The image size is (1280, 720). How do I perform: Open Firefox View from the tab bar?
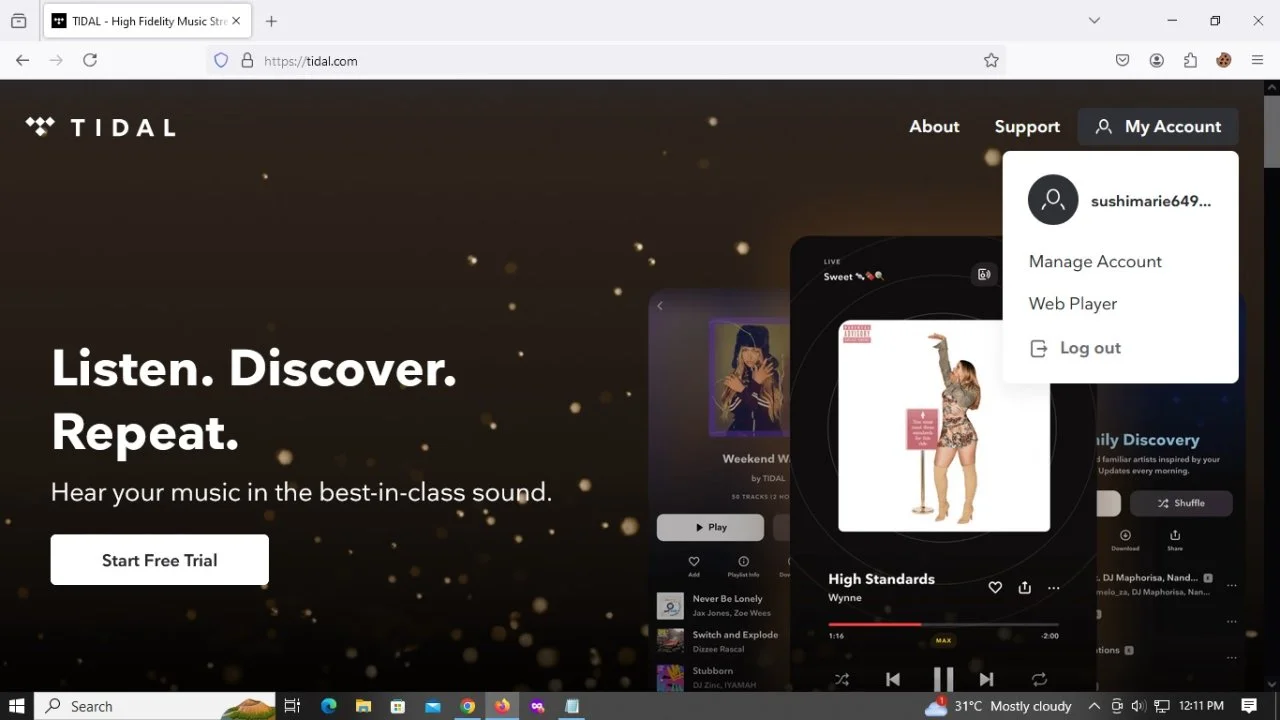[x=19, y=21]
